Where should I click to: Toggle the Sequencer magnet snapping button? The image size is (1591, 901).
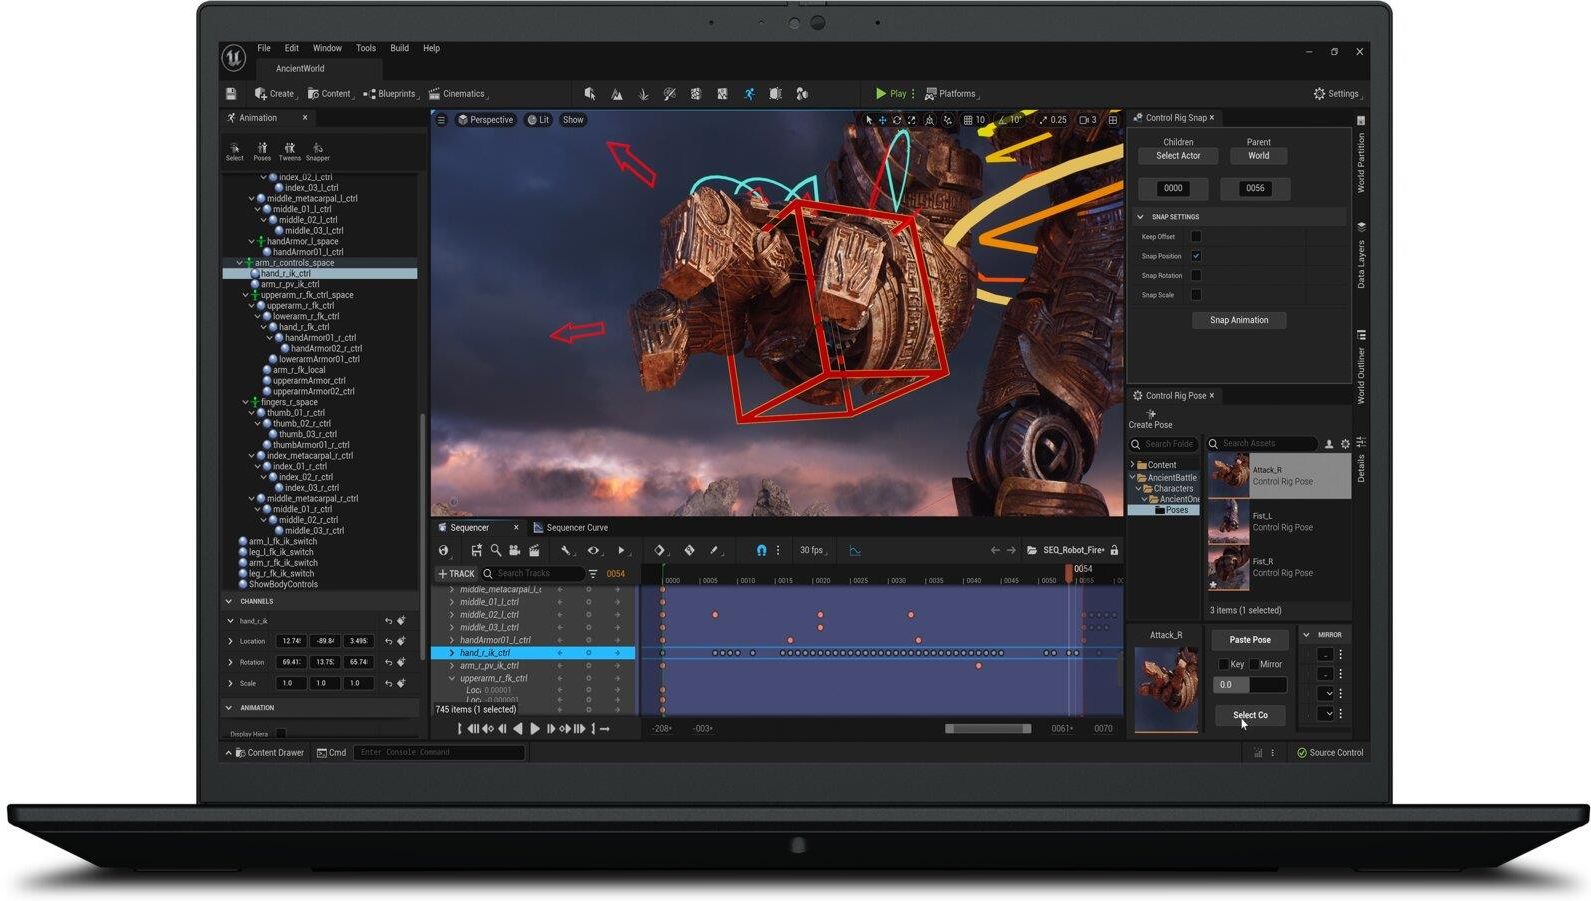tap(761, 550)
